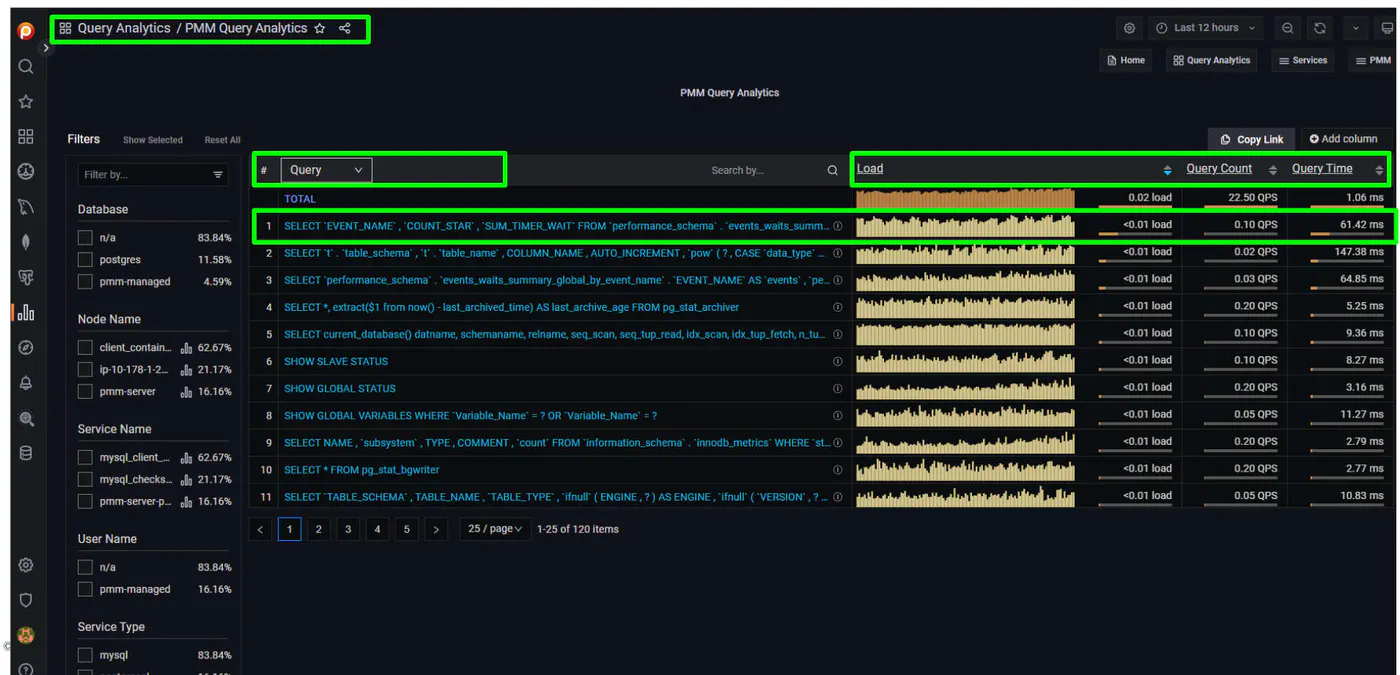Check pmm-managed under Database

click(85, 282)
